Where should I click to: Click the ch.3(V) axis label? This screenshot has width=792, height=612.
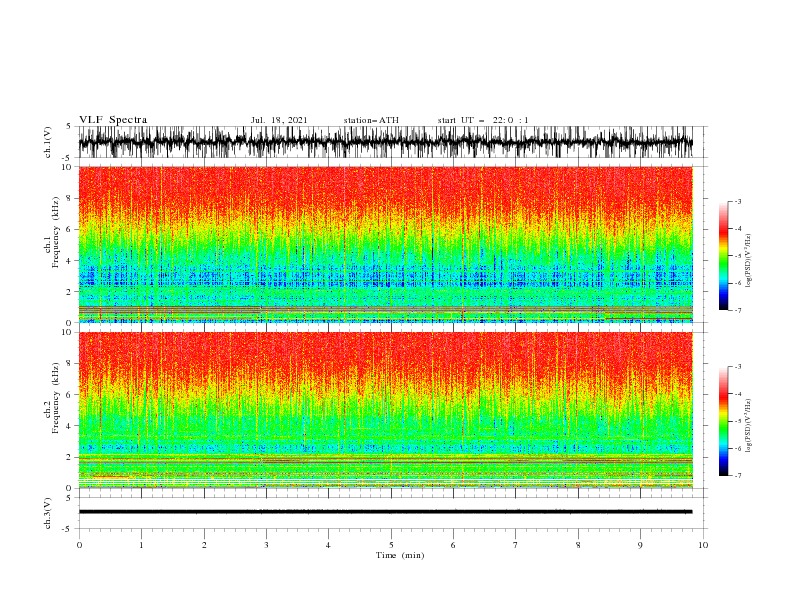pyautogui.click(x=48, y=513)
